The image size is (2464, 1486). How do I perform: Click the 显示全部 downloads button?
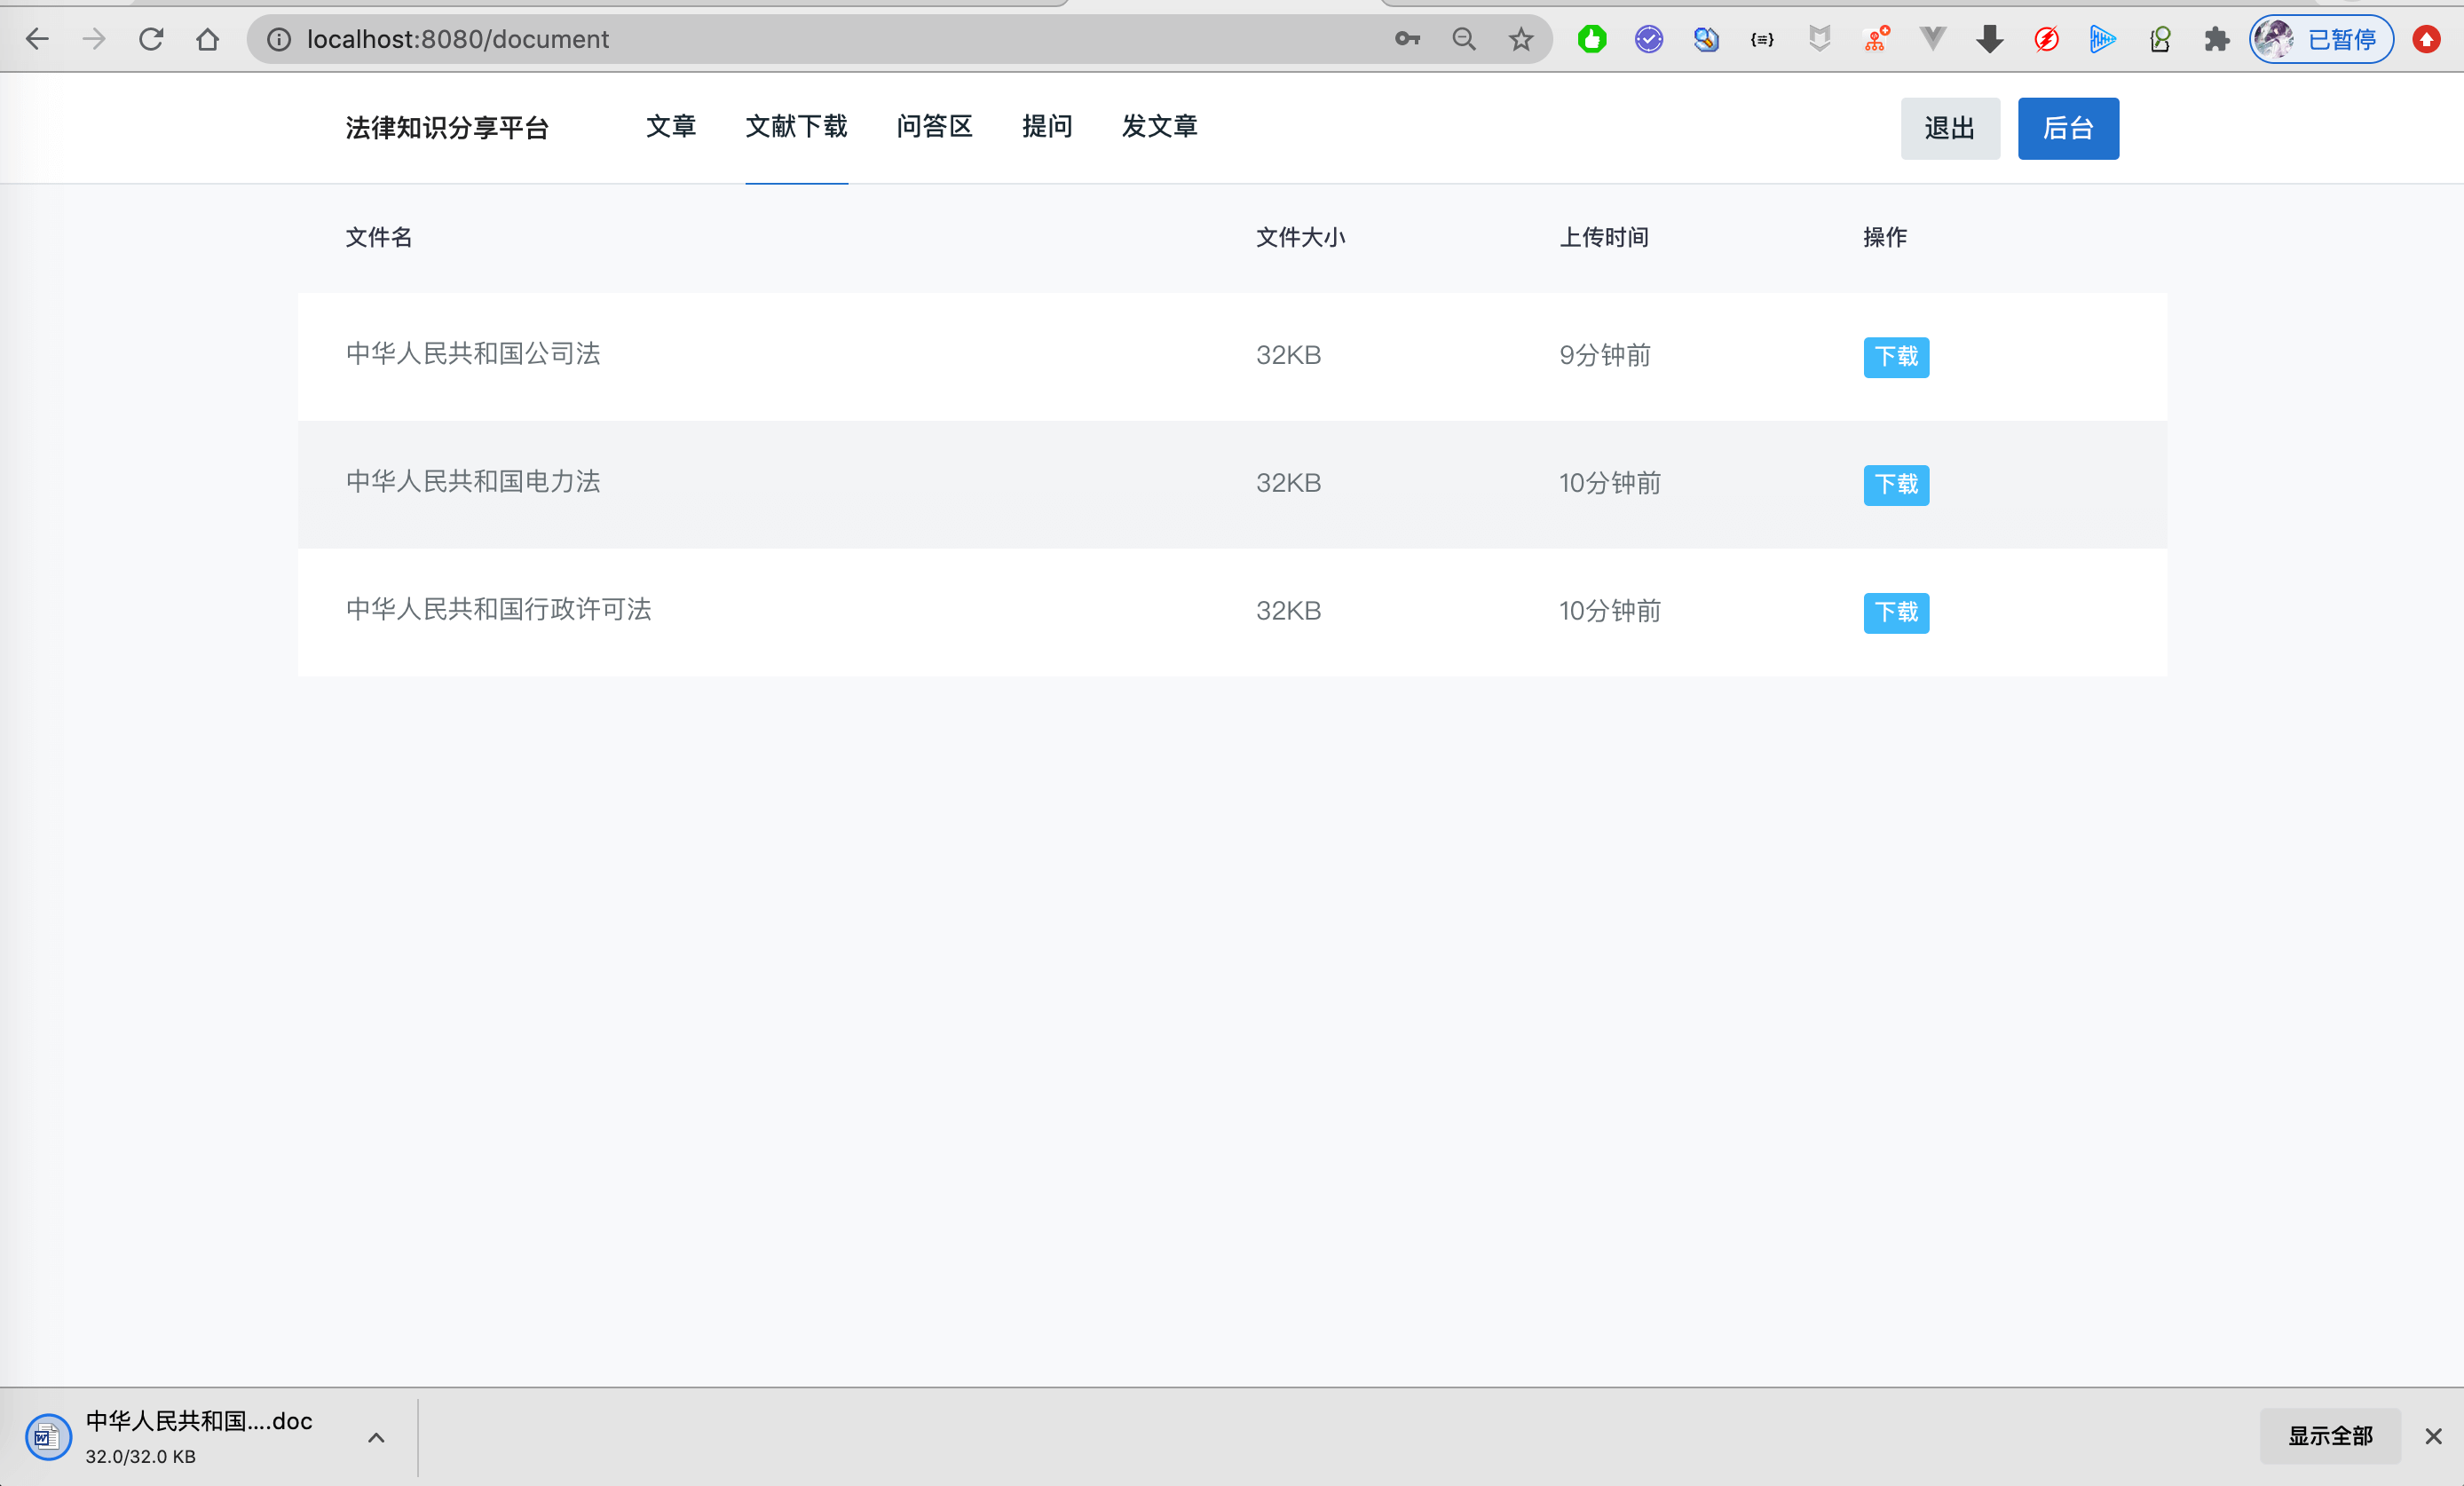pos(2329,1436)
